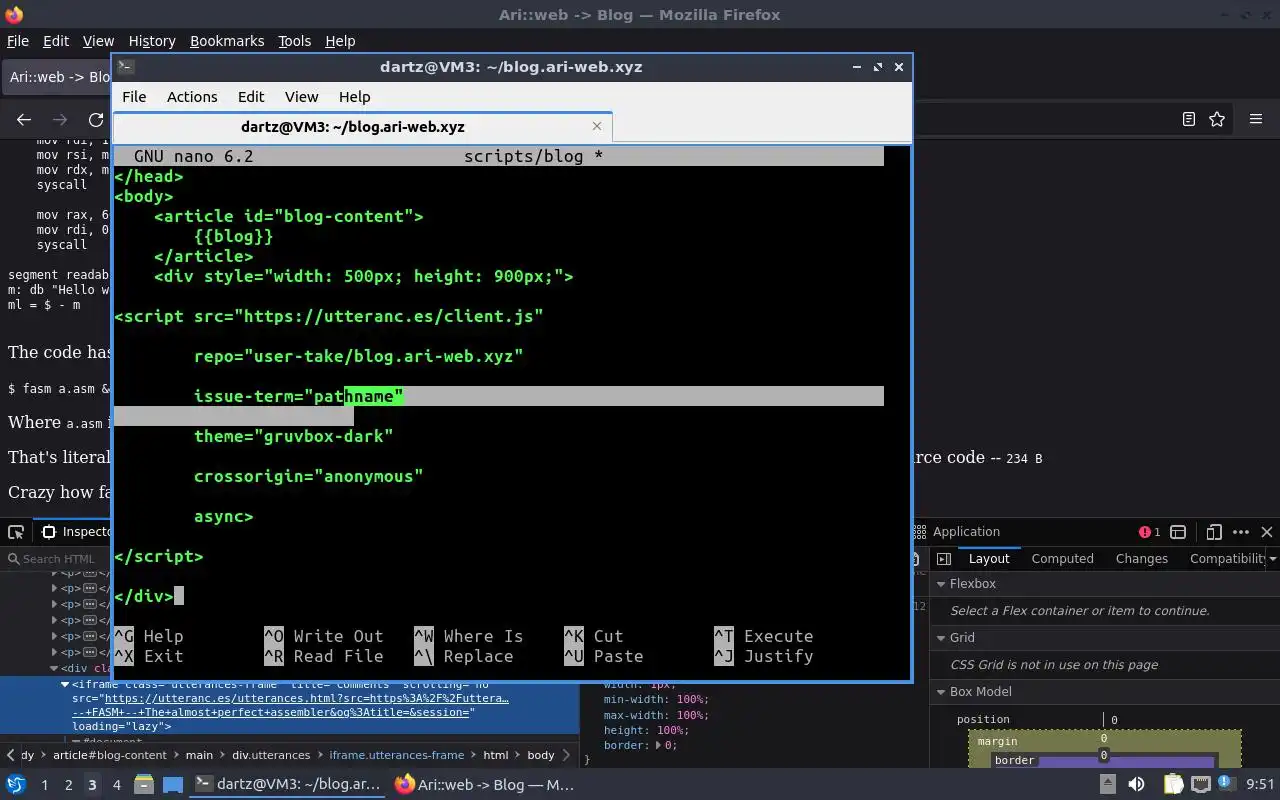Image resolution: width=1280 pixels, height=800 pixels.
Task: Open the DevTools three-dot customize menu
Action: coord(1241,532)
